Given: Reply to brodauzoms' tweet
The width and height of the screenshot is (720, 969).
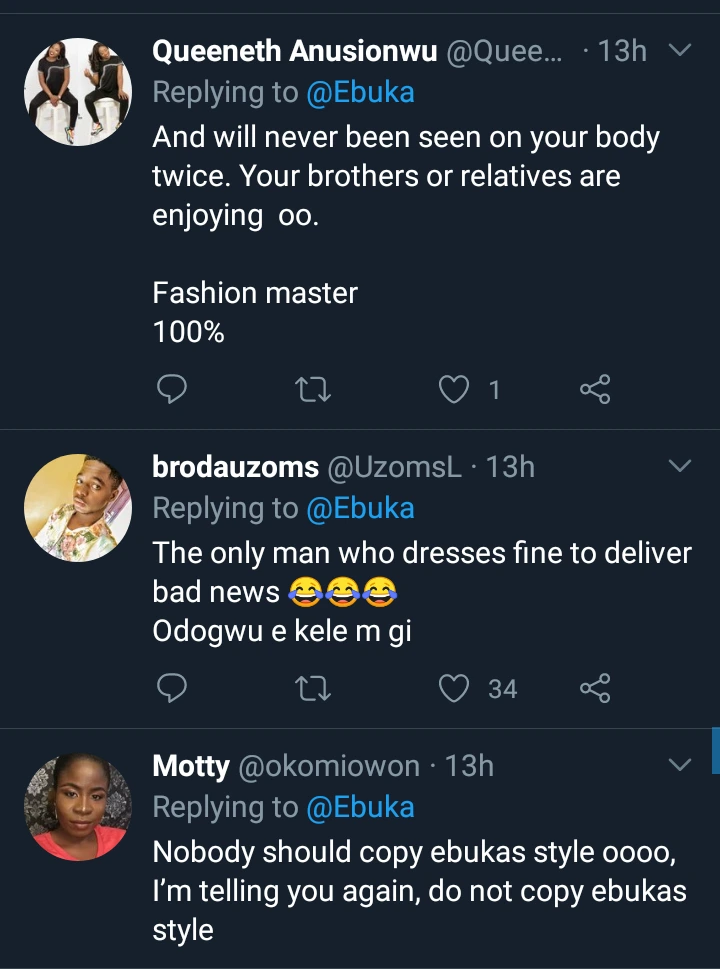Looking at the screenshot, I should point(173,687).
